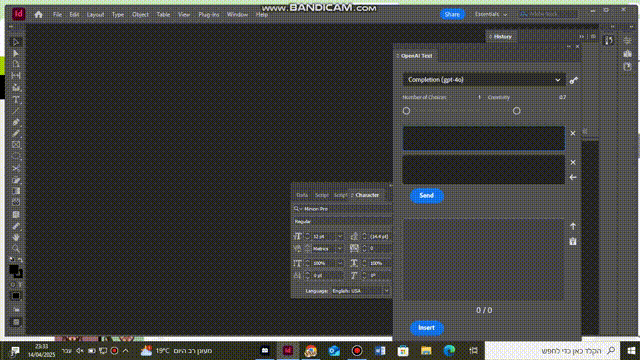The image size is (640, 360).
Task: Expand the font size dropdown
Action: (x=340, y=236)
